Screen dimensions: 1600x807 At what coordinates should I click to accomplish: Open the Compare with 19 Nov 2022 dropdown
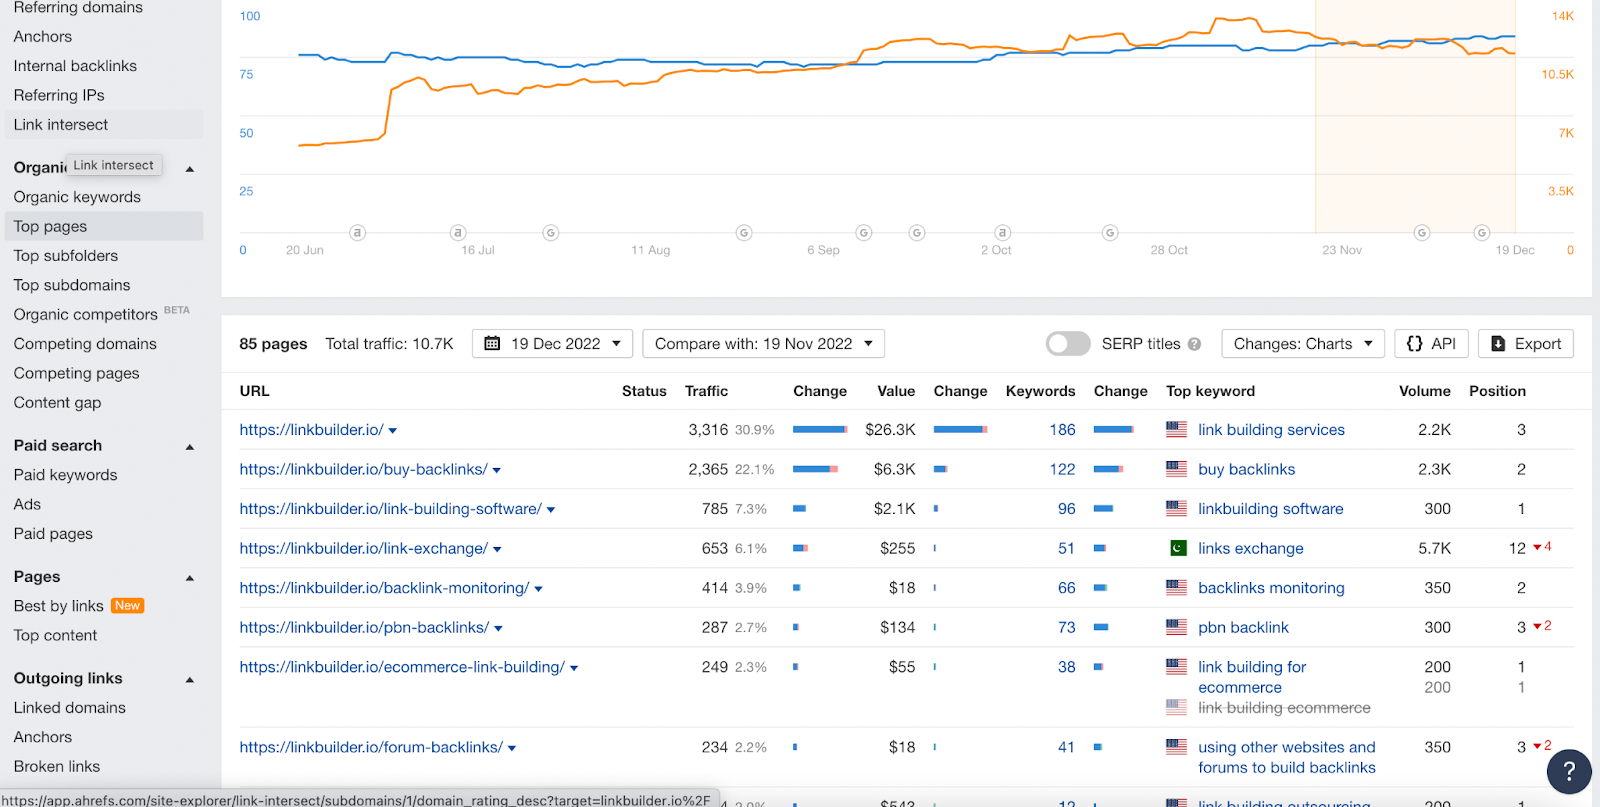coord(763,344)
